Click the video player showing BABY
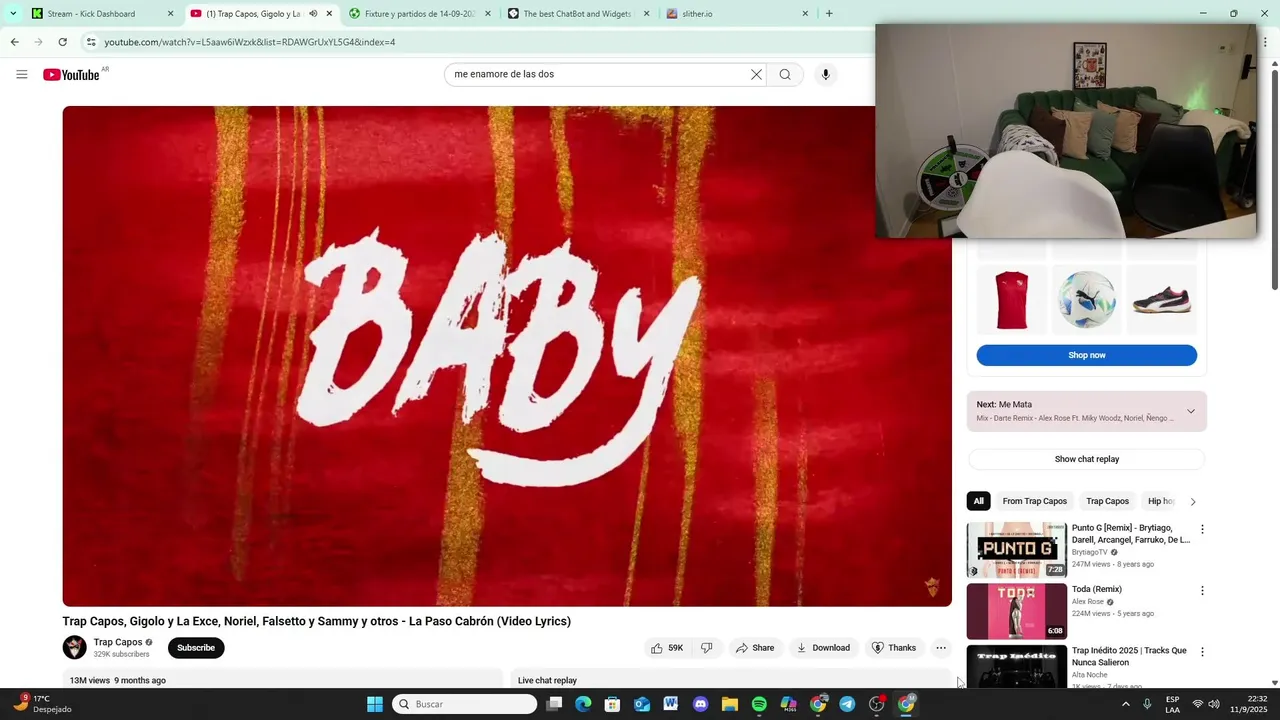Viewport: 1280px width, 720px height. pyautogui.click(x=507, y=356)
